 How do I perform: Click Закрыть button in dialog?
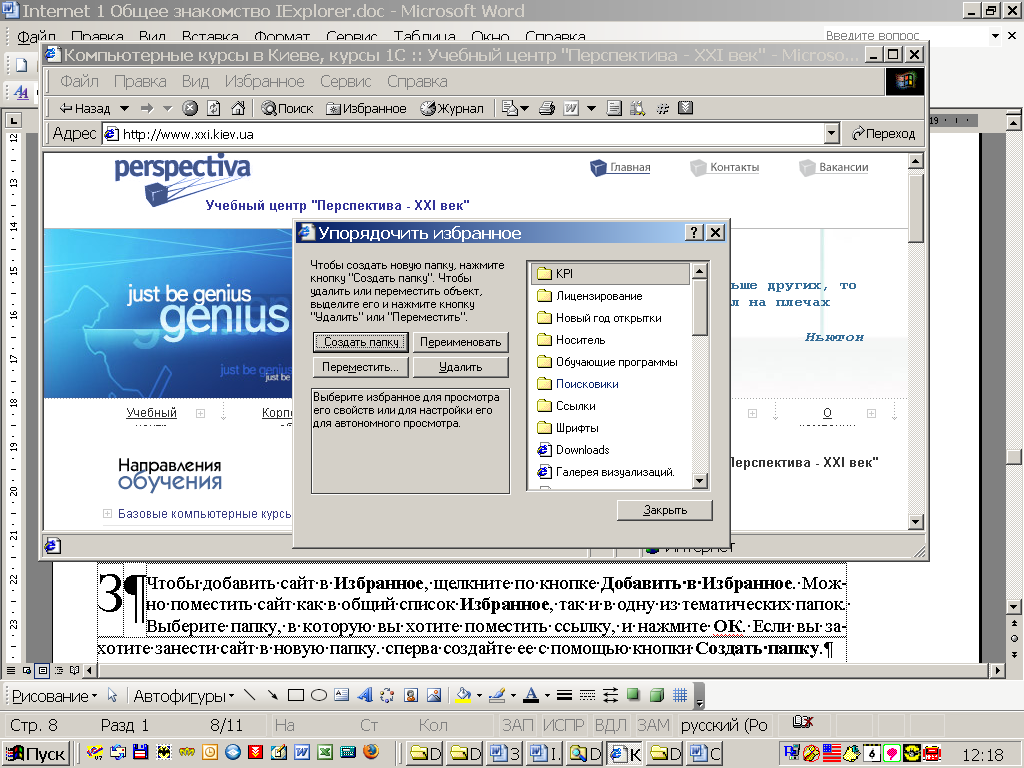point(665,510)
